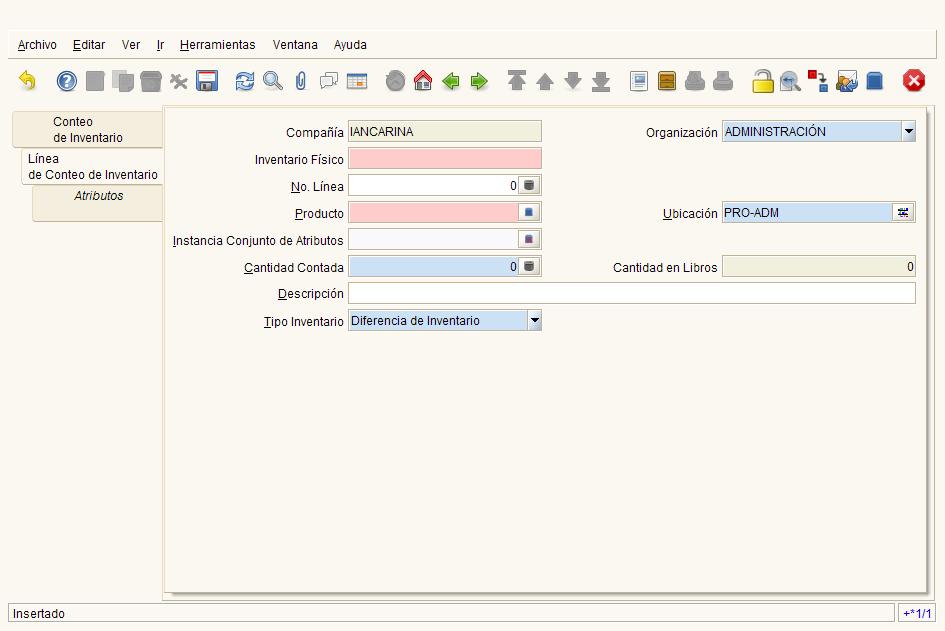Open chat with the speech bubbles icon

[x=328, y=81]
